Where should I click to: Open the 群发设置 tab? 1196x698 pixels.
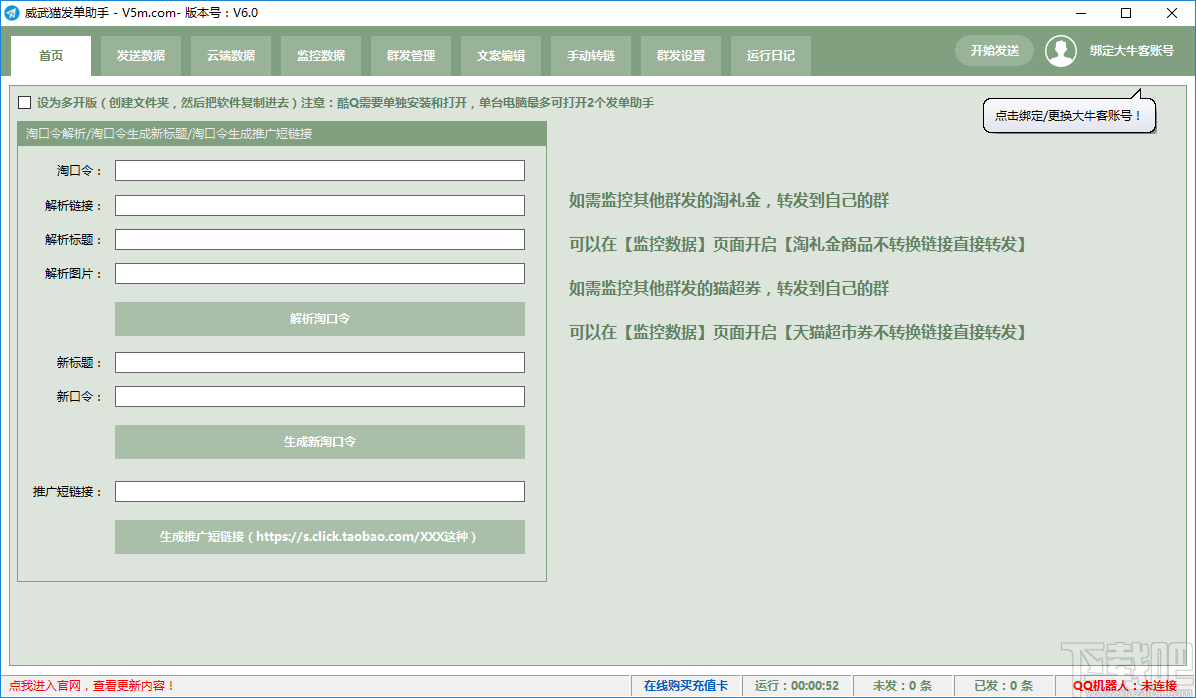681,56
